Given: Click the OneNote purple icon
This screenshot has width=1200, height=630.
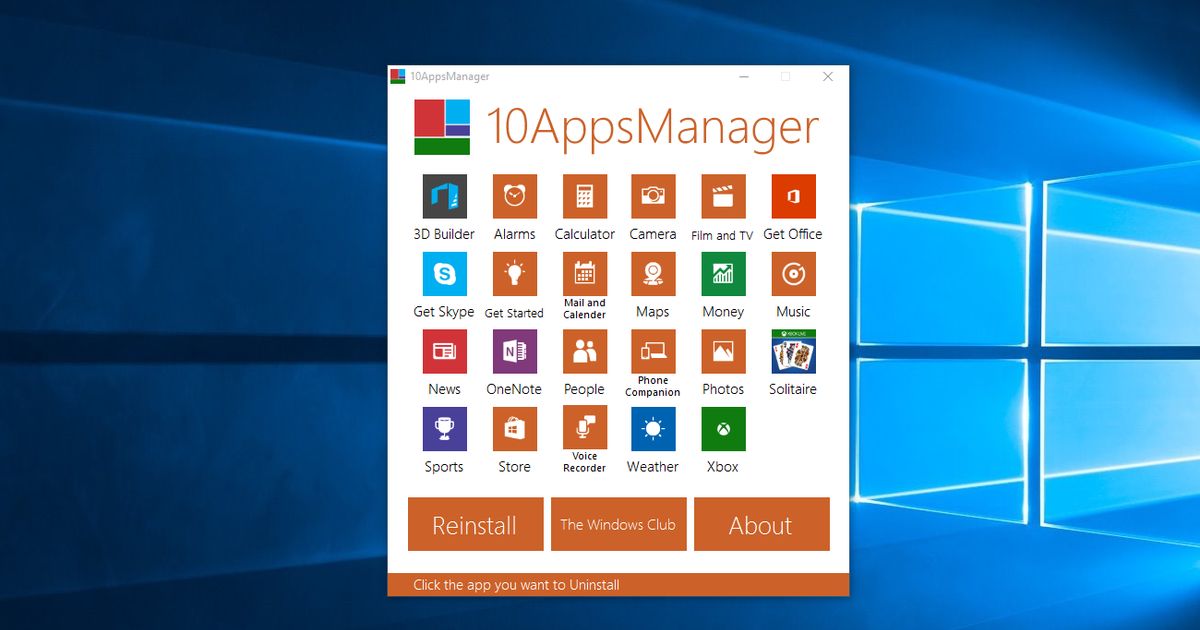Looking at the screenshot, I should 515,351.
